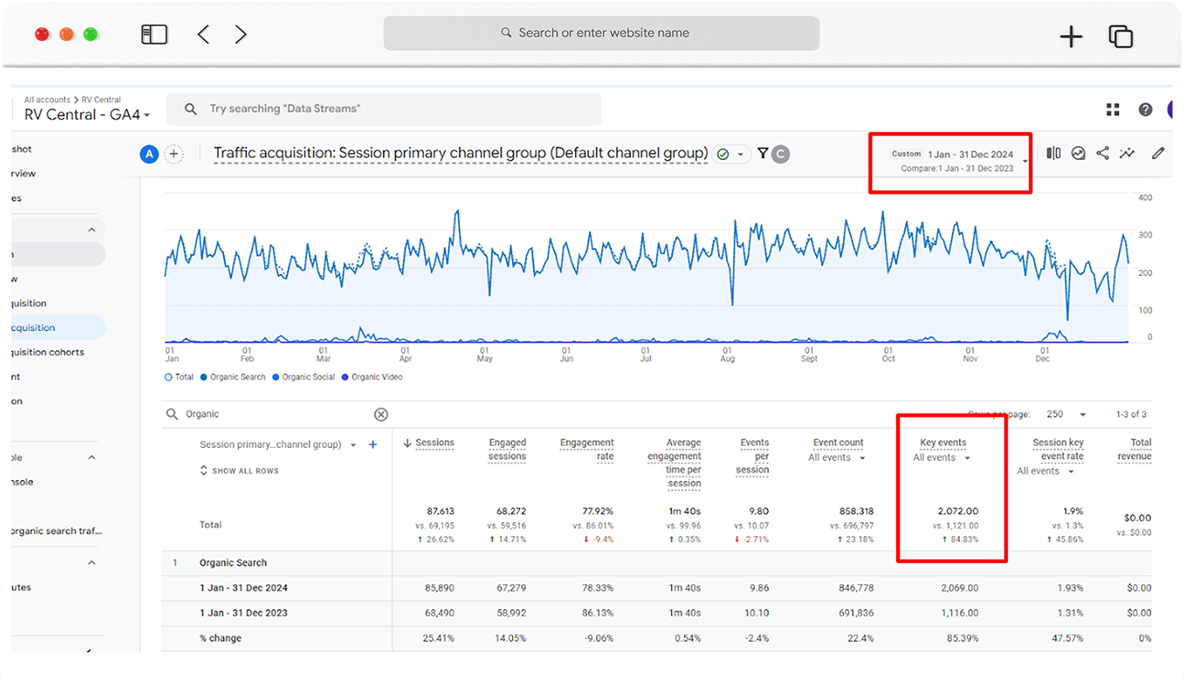The width and height of the screenshot is (1184, 695).
Task: Open the trend line annotations icon
Action: coord(1127,153)
